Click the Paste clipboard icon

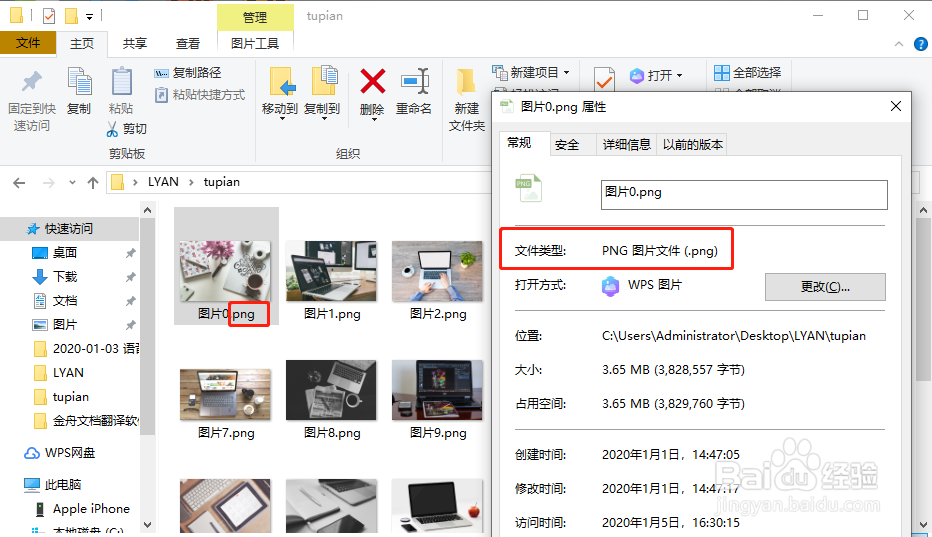click(x=121, y=81)
